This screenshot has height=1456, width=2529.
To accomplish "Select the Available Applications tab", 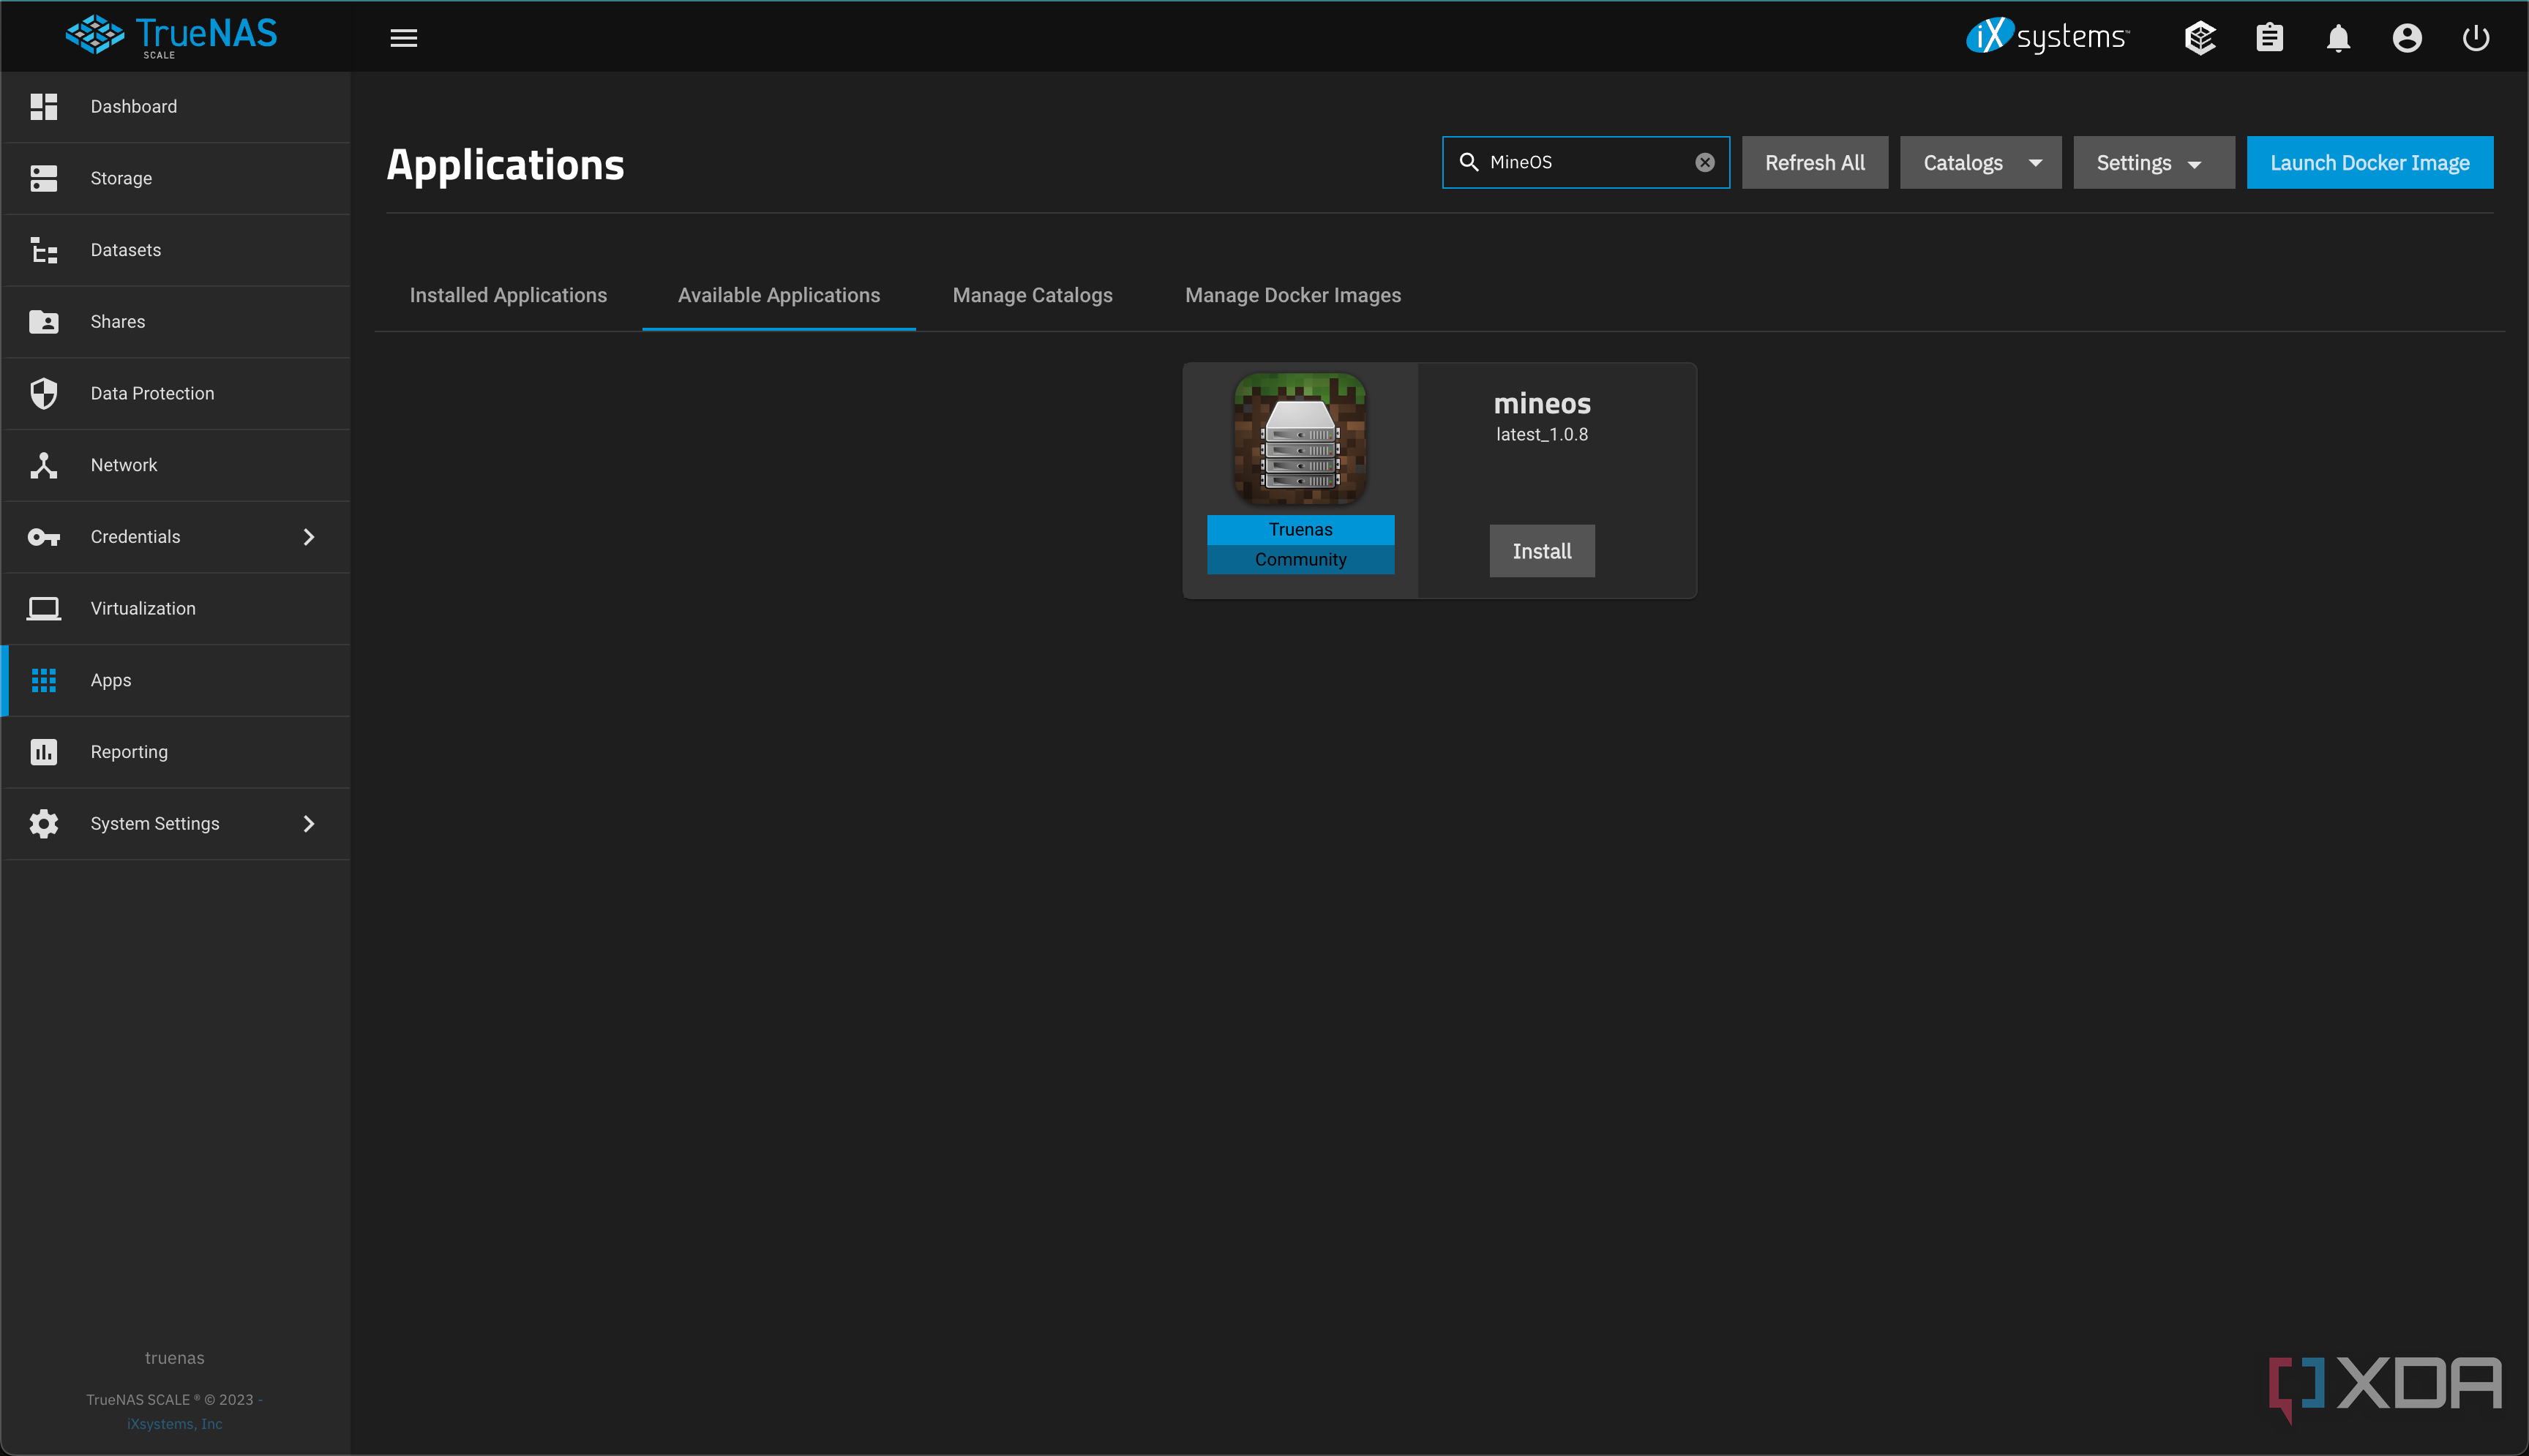I will [779, 296].
